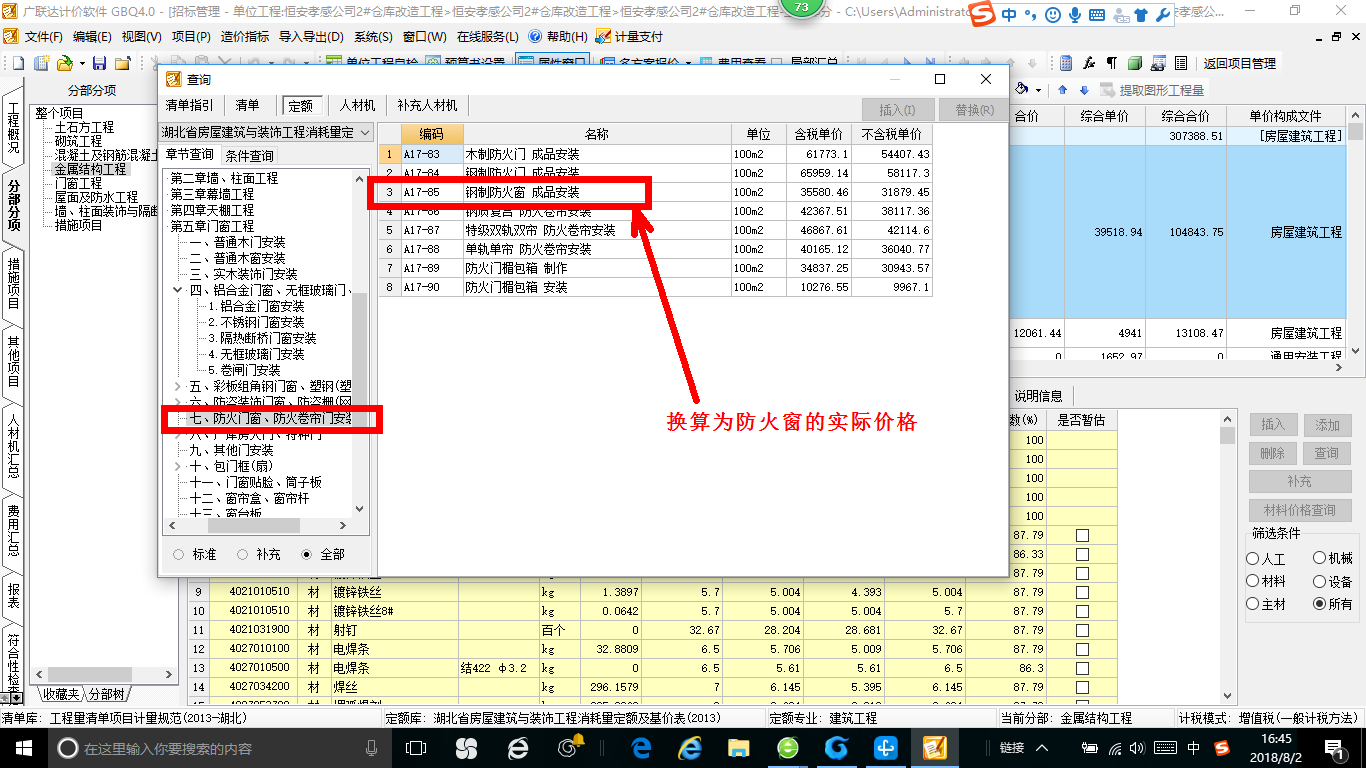1366x768 pixels.
Task: Click 材料价格查询 button
Action: click(1299, 509)
